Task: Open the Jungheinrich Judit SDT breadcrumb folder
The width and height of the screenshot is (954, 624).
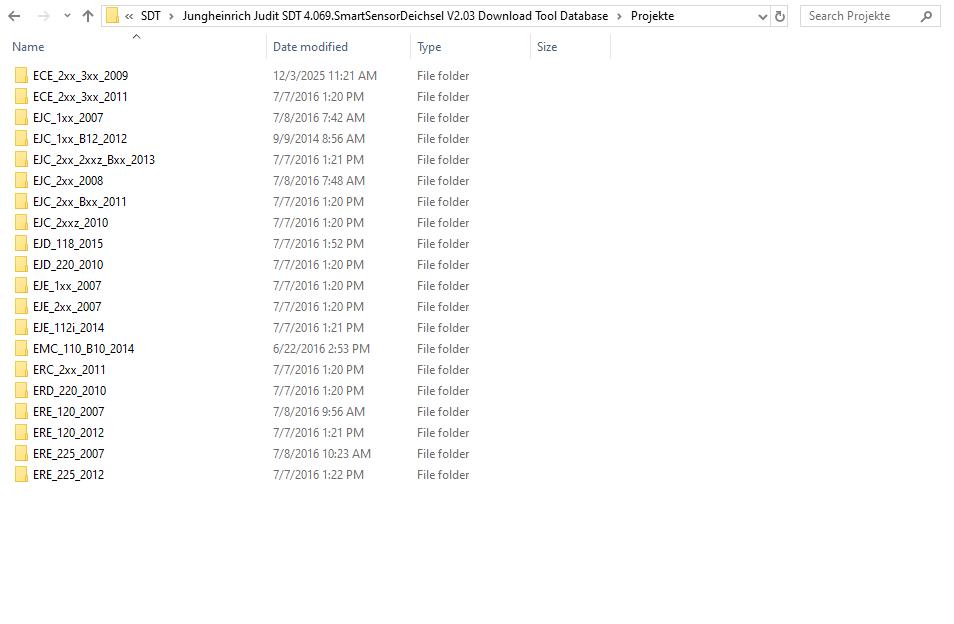Action: click(x=395, y=16)
